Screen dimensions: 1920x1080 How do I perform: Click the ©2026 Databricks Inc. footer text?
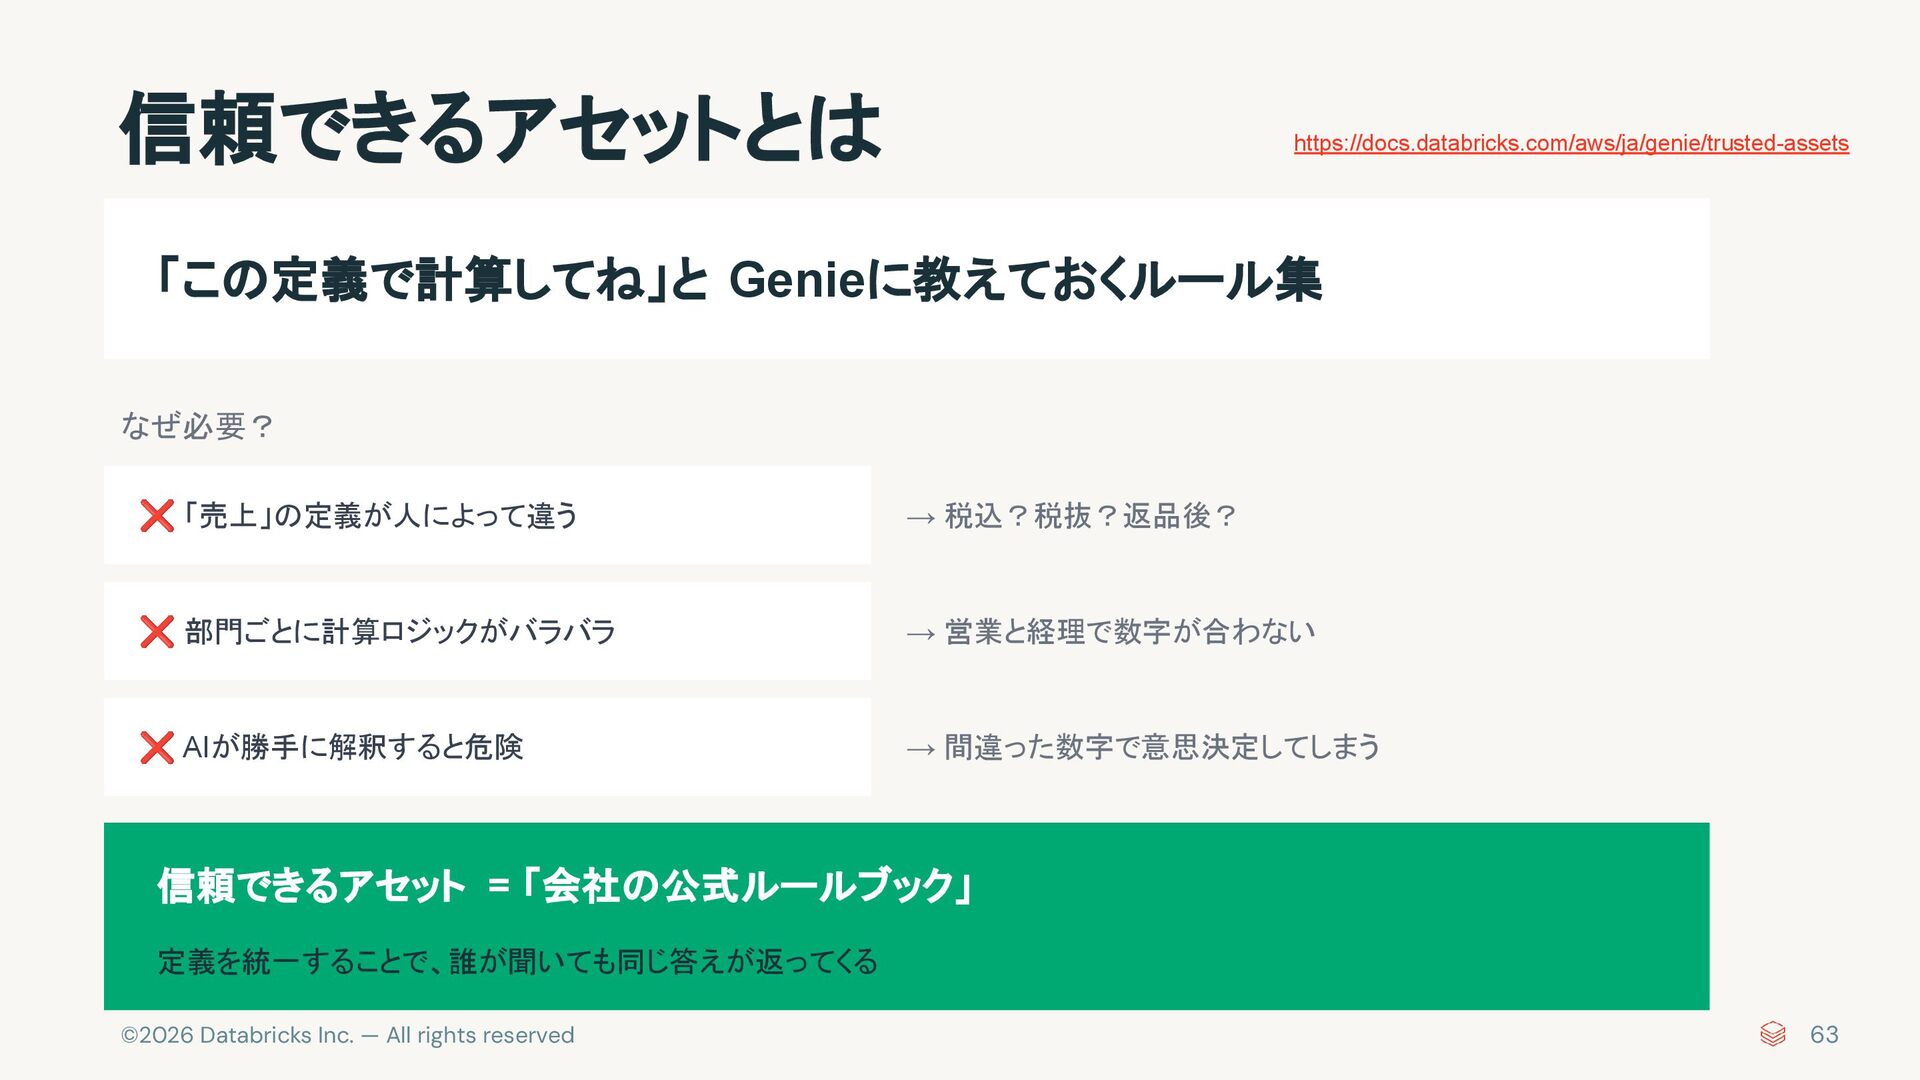pos(347,1035)
